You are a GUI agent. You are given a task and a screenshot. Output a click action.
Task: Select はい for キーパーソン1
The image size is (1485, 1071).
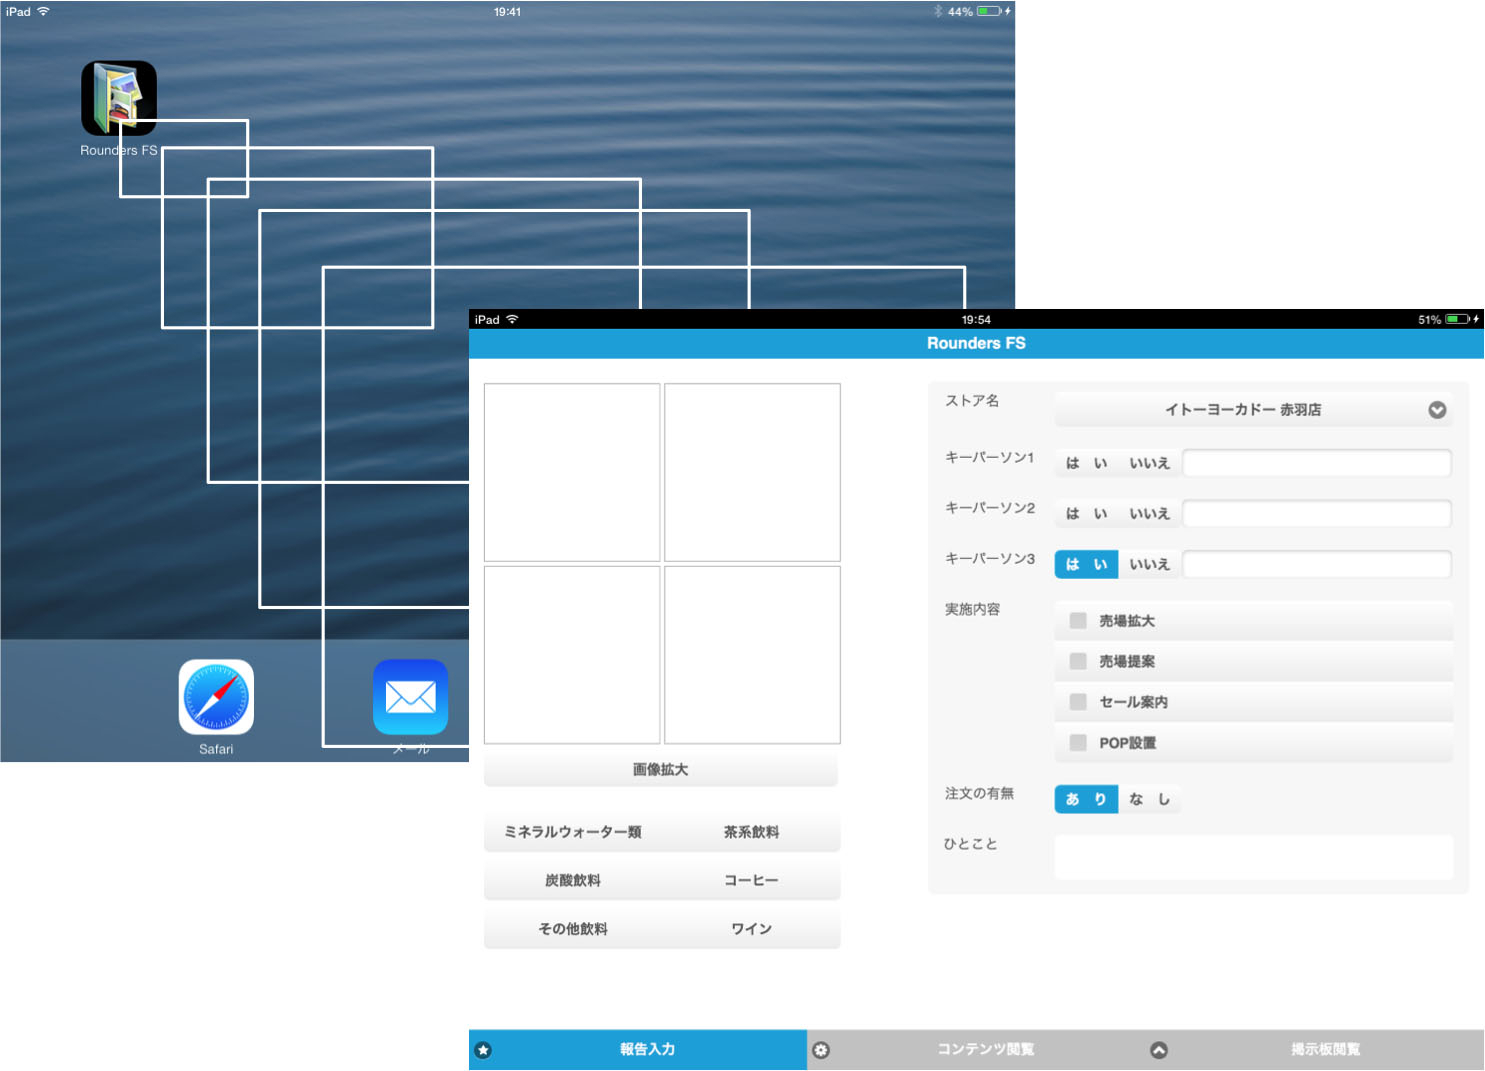(1086, 463)
